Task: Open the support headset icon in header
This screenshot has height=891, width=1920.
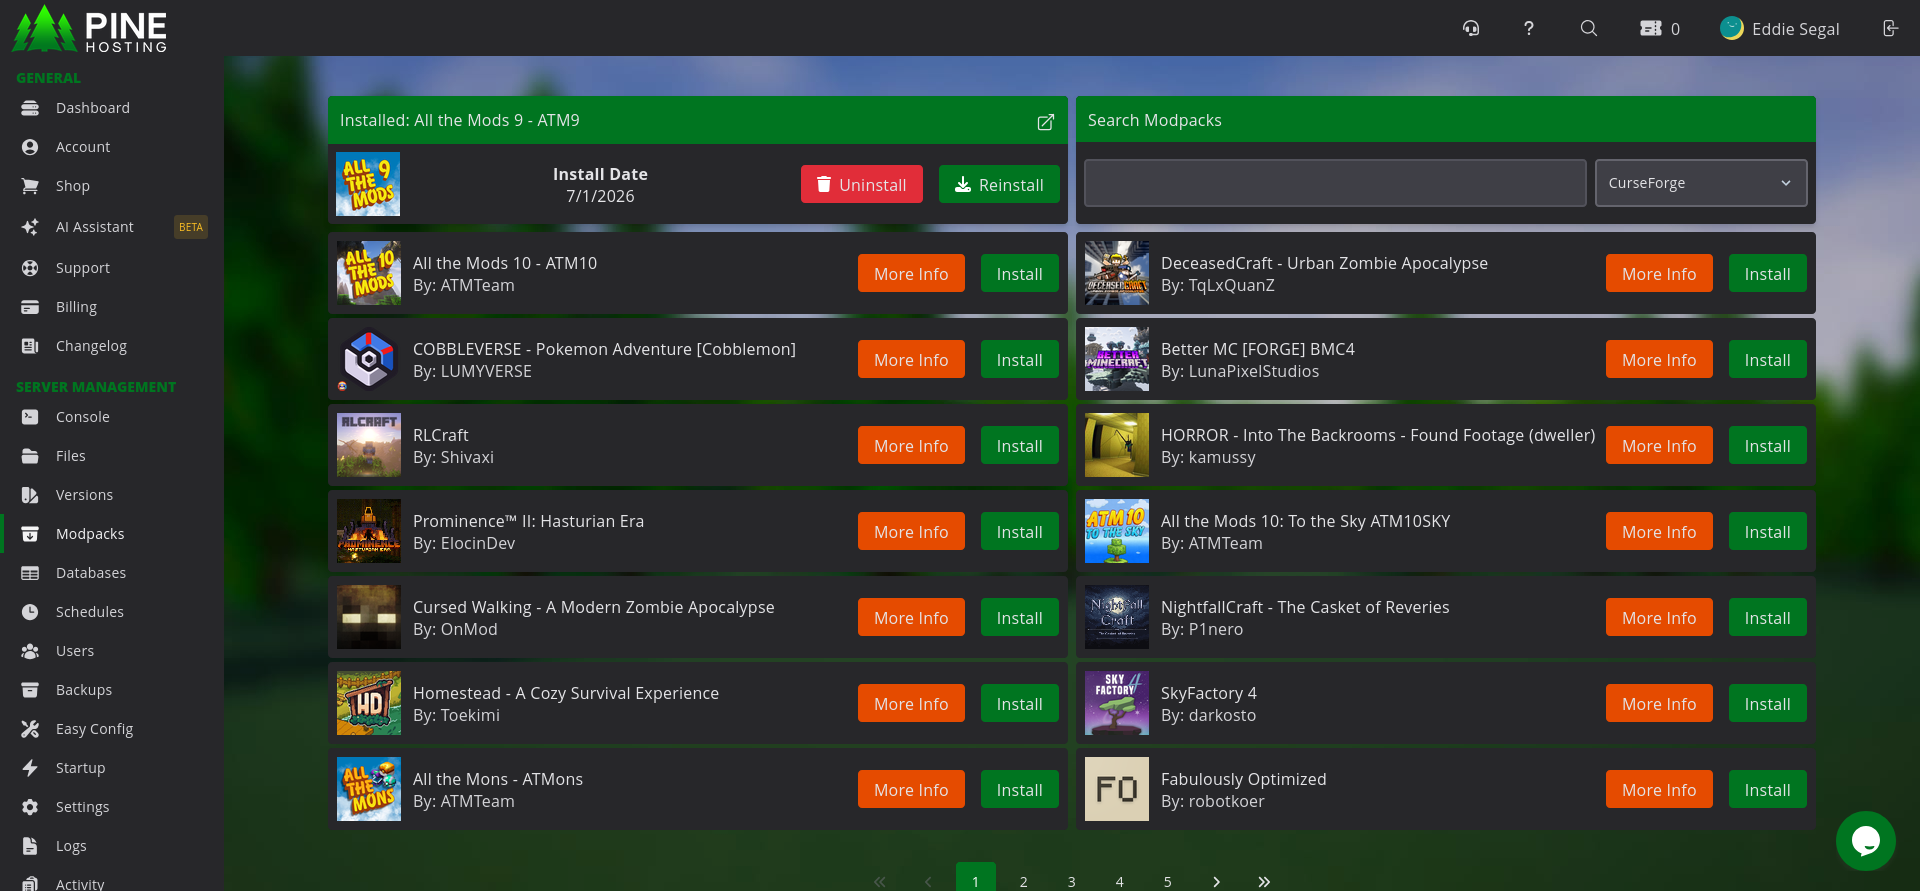Action: coord(1470,28)
